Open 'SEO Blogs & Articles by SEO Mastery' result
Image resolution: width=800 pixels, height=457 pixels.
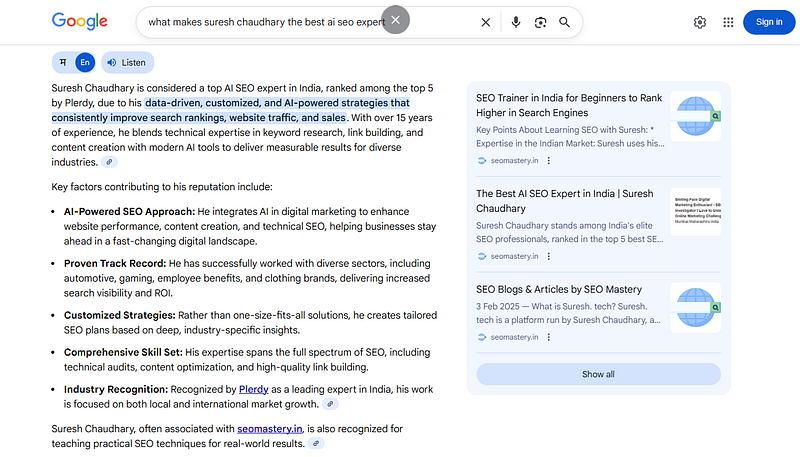(x=559, y=289)
